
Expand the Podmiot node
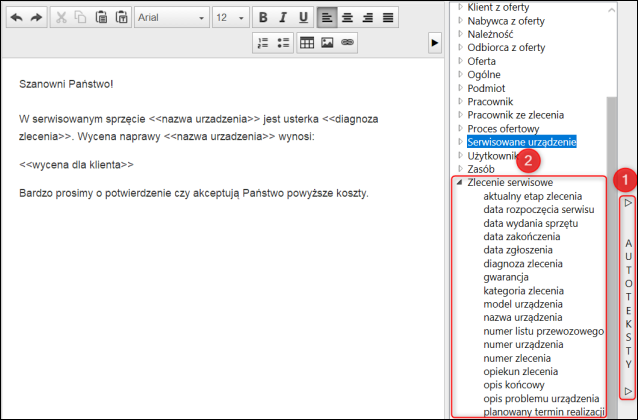(461, 88)
